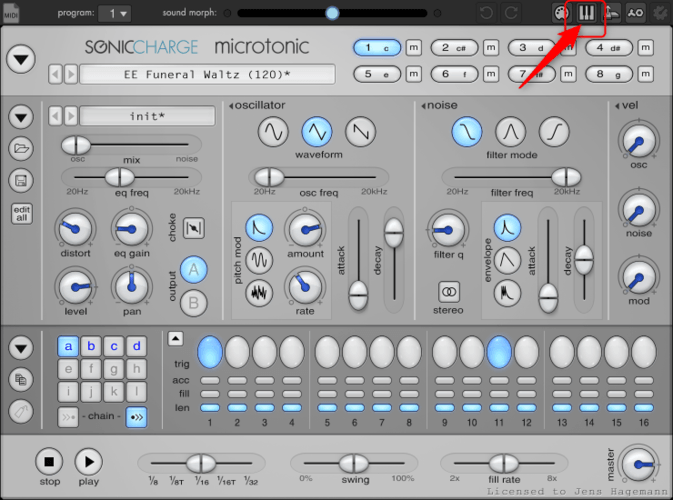
Task: Select clap noise envelope shape
Action: [x=507, y=293]
